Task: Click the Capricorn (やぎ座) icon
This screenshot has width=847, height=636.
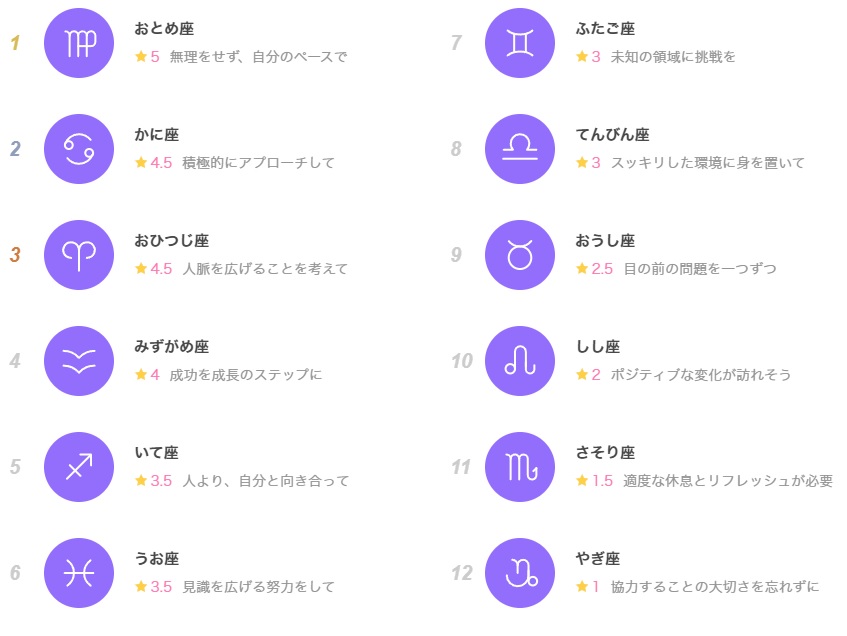Action: point(520,573)
